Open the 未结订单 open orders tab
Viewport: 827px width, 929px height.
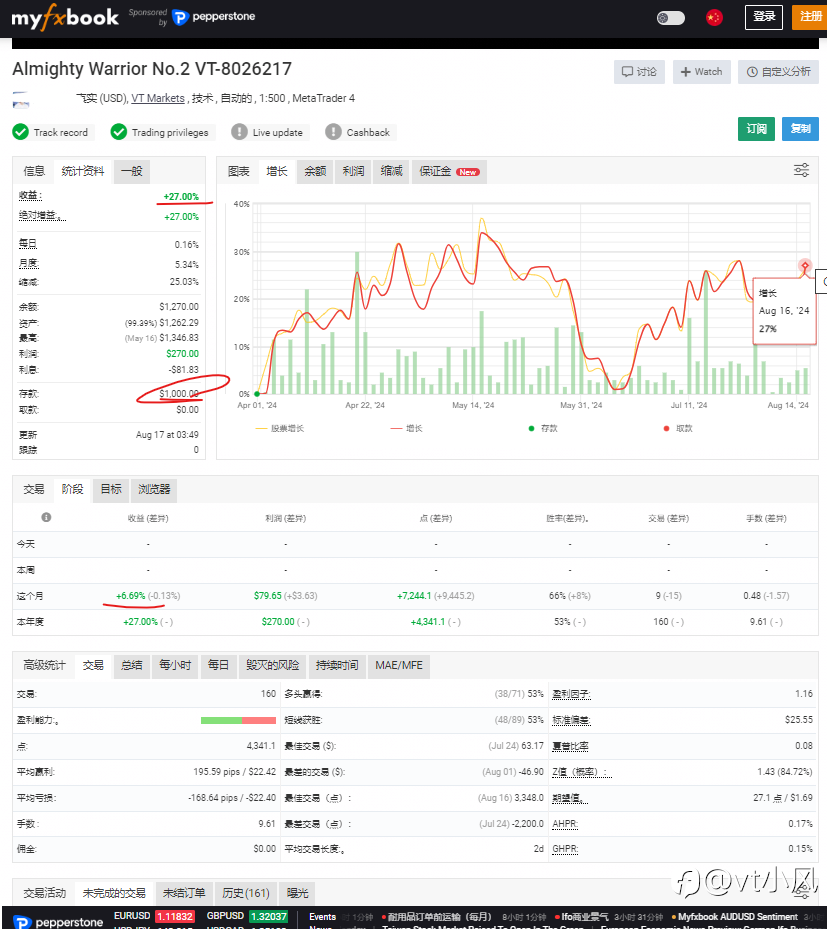(x=184, y=893)
